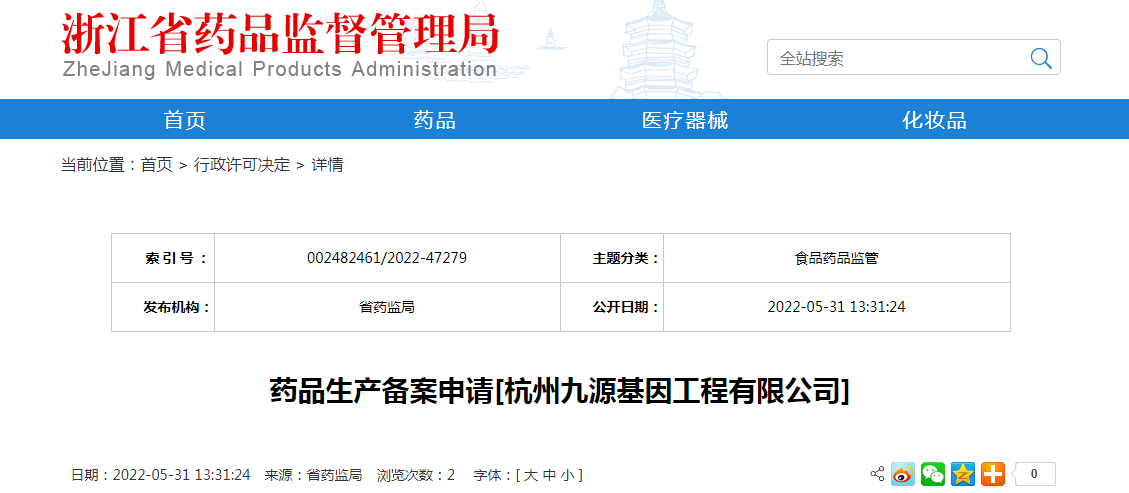
Task: Go to 首页 in breadcrumb
Action: click(157, 165)
